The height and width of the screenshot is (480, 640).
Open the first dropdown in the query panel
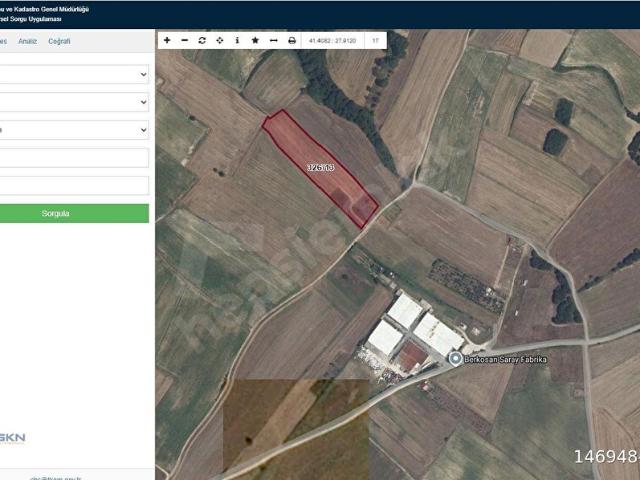pyautogui.click(x=73, y=74)
